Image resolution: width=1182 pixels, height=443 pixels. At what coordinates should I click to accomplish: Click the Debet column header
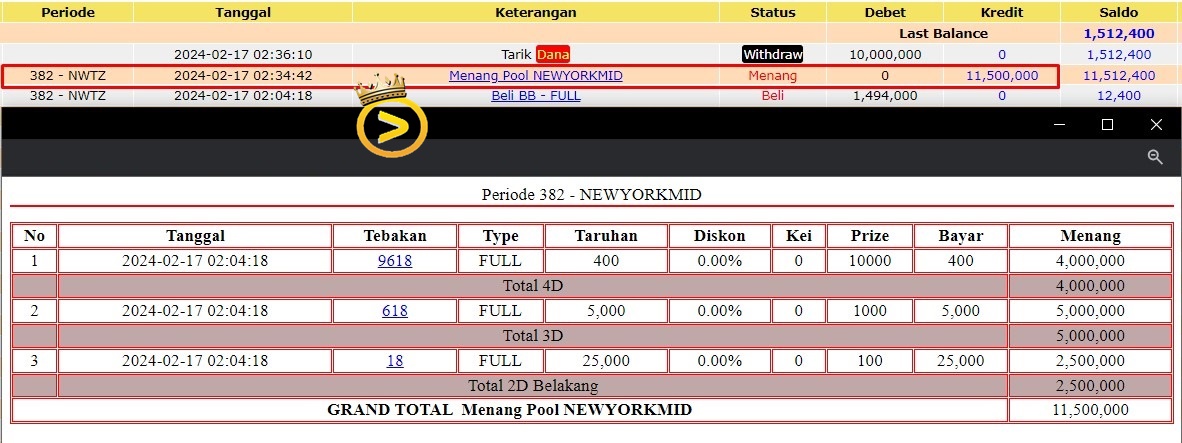[885, 12]
